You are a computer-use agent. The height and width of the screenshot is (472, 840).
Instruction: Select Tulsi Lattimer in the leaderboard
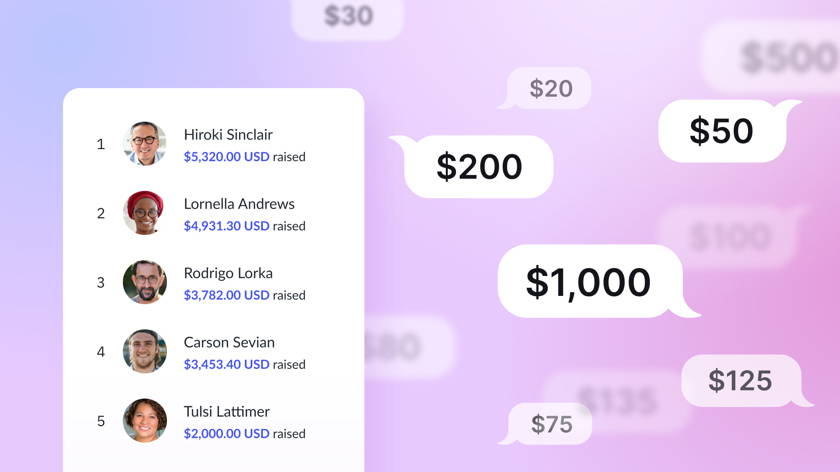(227, 410)
